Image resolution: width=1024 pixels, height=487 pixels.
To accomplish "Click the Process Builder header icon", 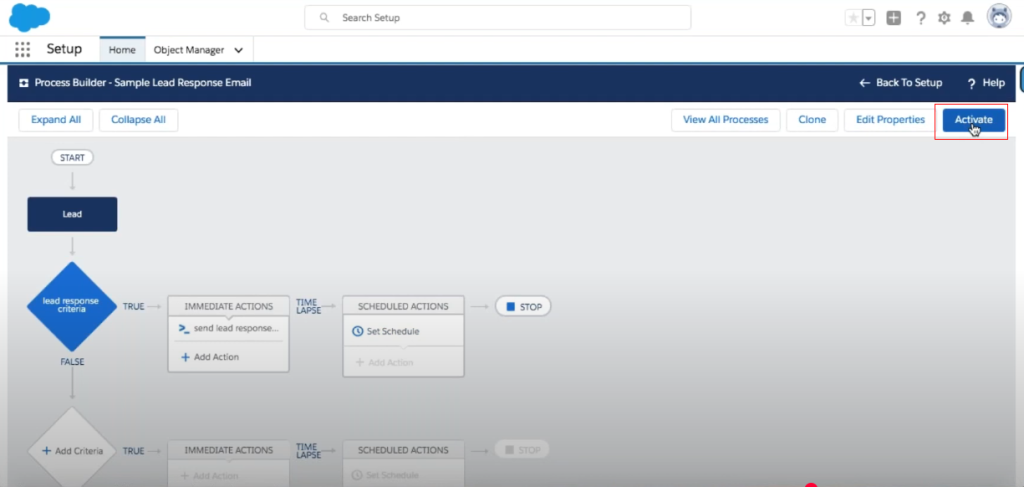I will 24,83.
